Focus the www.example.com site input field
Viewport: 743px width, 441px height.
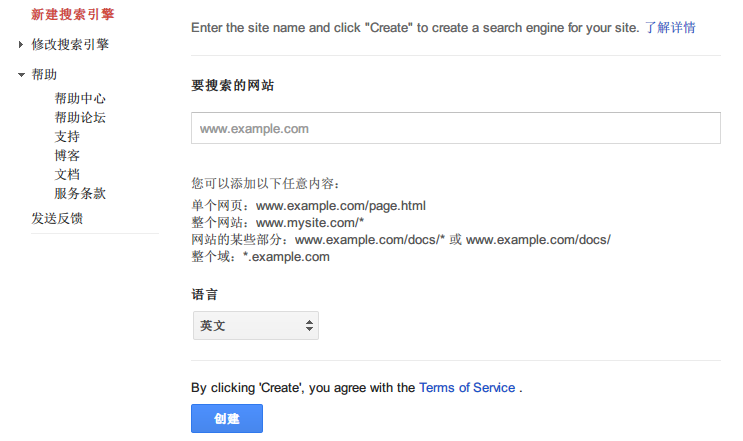pos(455,129)
